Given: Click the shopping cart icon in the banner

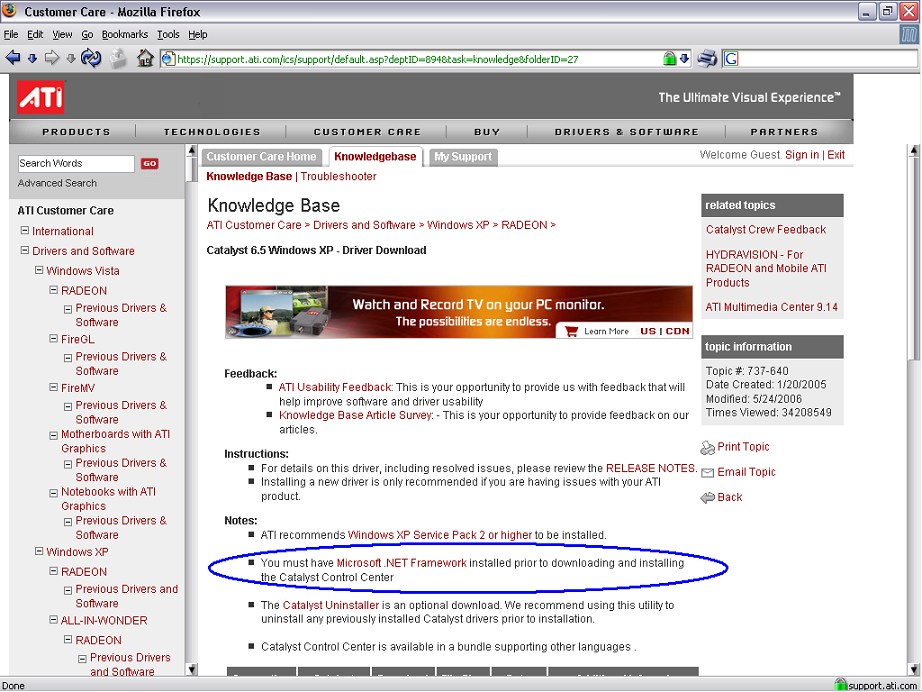Looking at the screenshot, I should click(x=571, y=331).
